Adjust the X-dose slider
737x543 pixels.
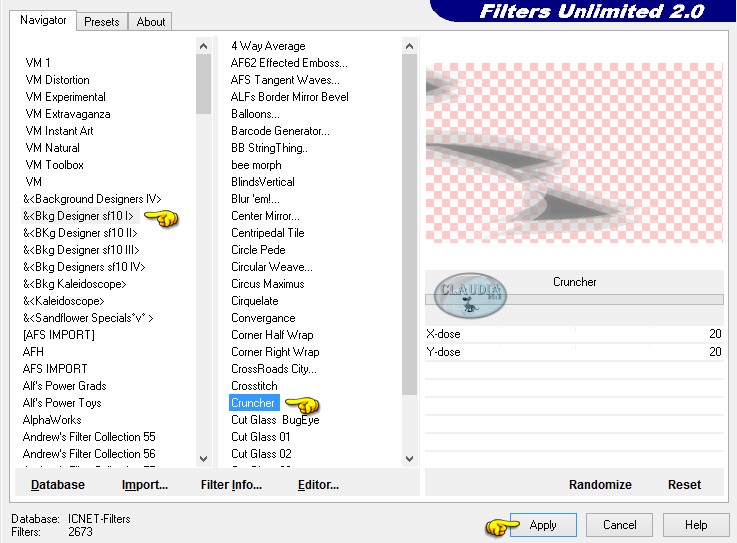574,334
